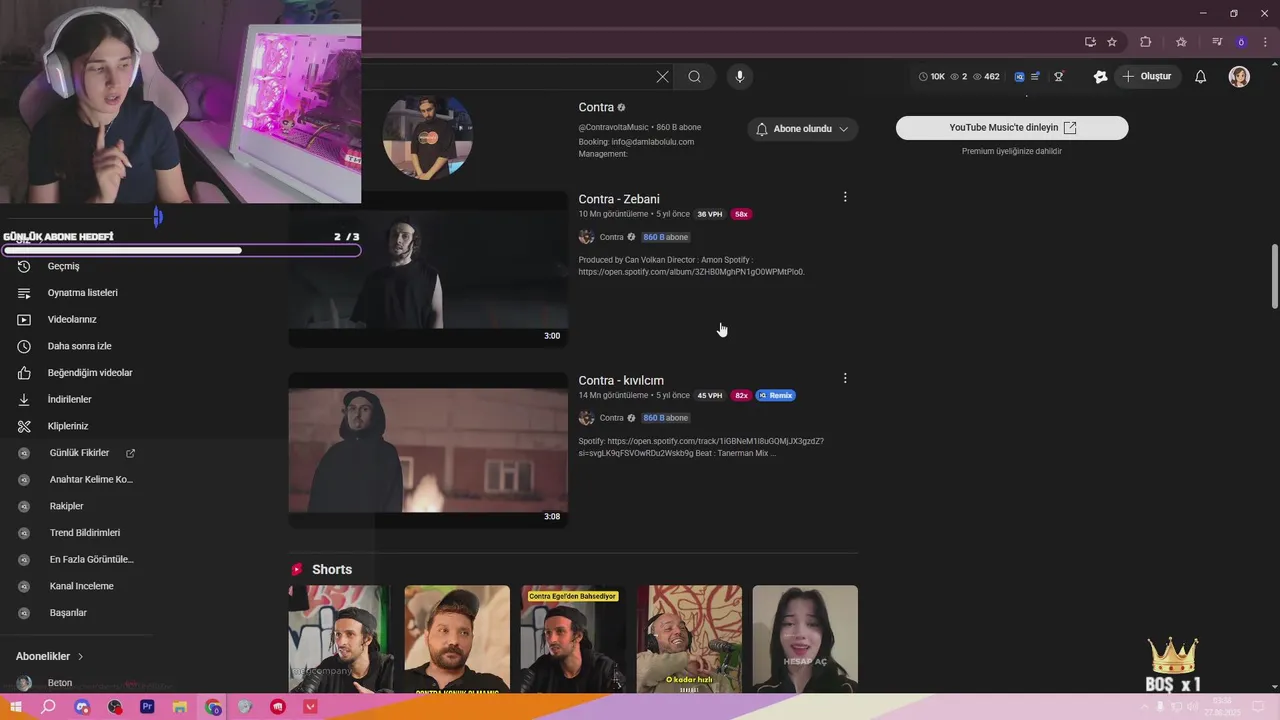The width and height of the screenshot is (1280, 720).
Task: Open the Contra channel avatar
Action: point(428,137)
